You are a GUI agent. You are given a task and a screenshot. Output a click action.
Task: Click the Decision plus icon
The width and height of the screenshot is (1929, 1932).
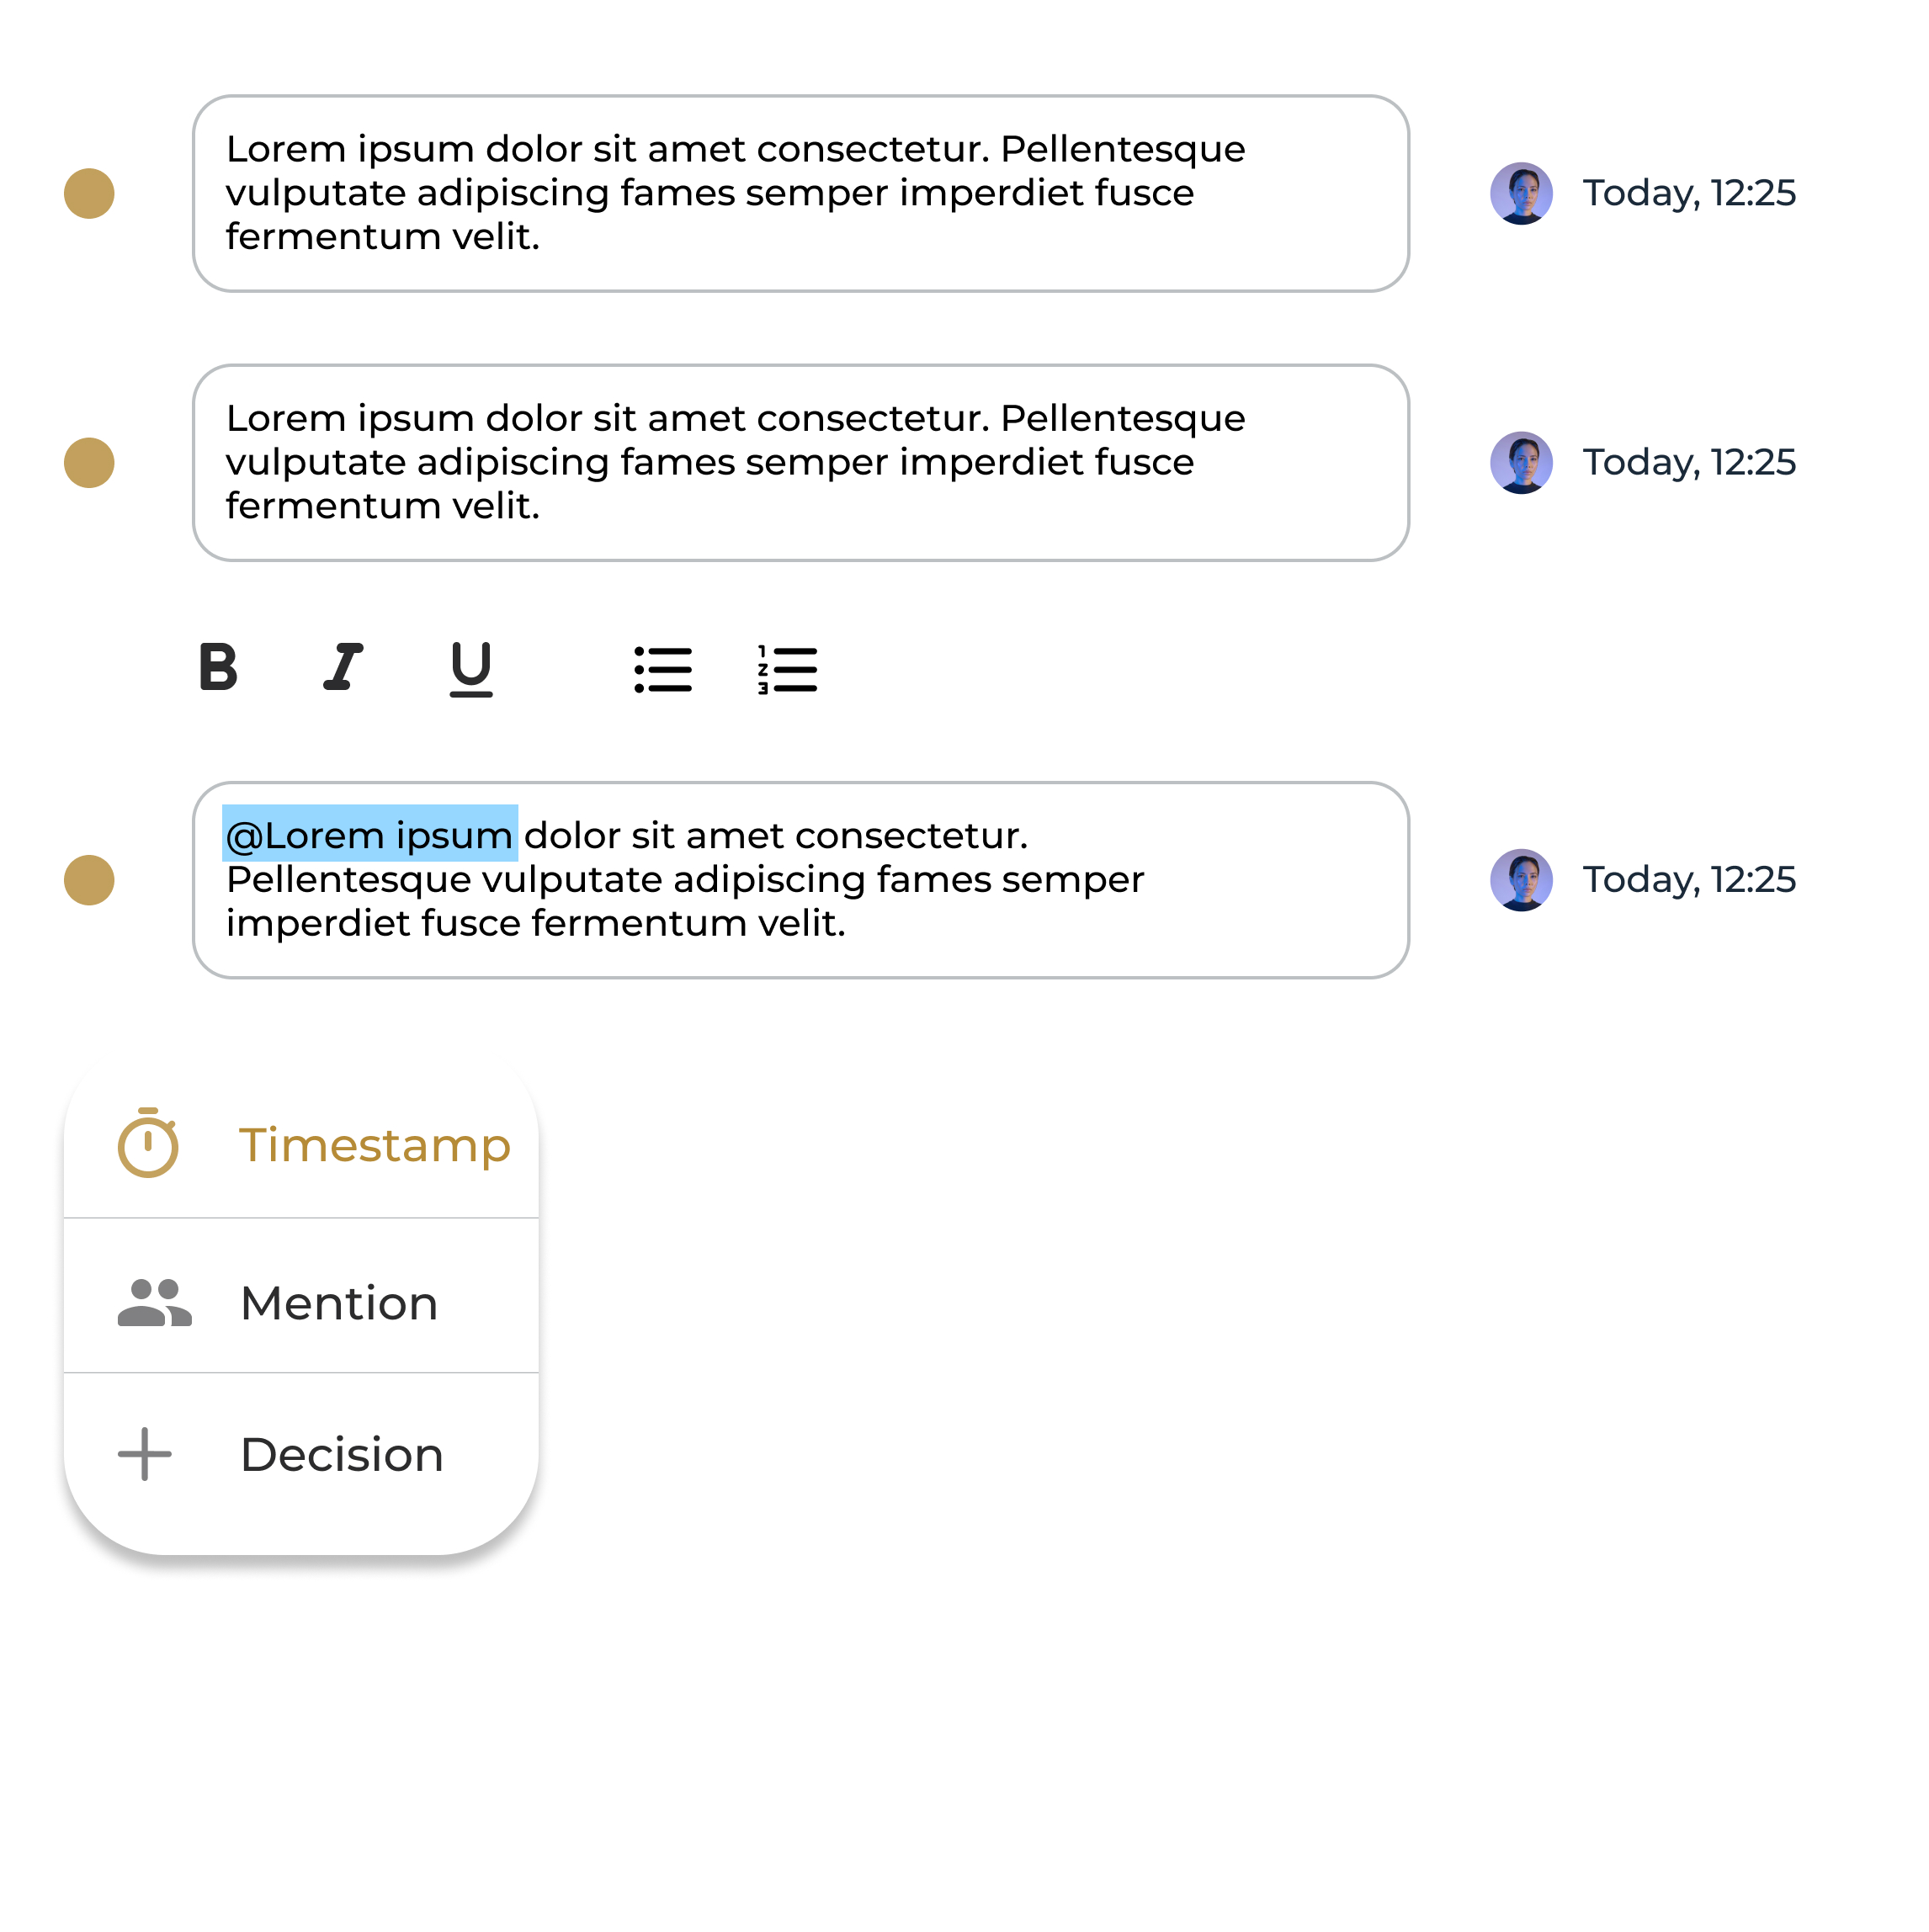tap(145, 1454)
